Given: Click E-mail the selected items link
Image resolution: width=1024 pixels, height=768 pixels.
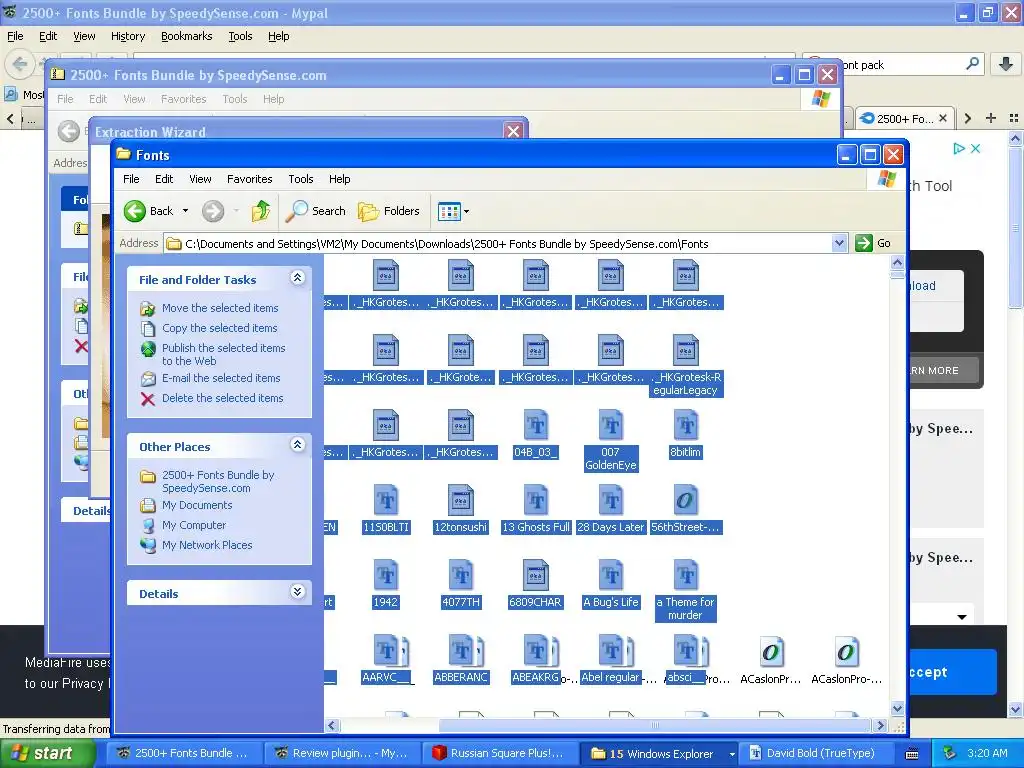Looking at the screenshot, I should pyautogui.click(x=221, y=378).
